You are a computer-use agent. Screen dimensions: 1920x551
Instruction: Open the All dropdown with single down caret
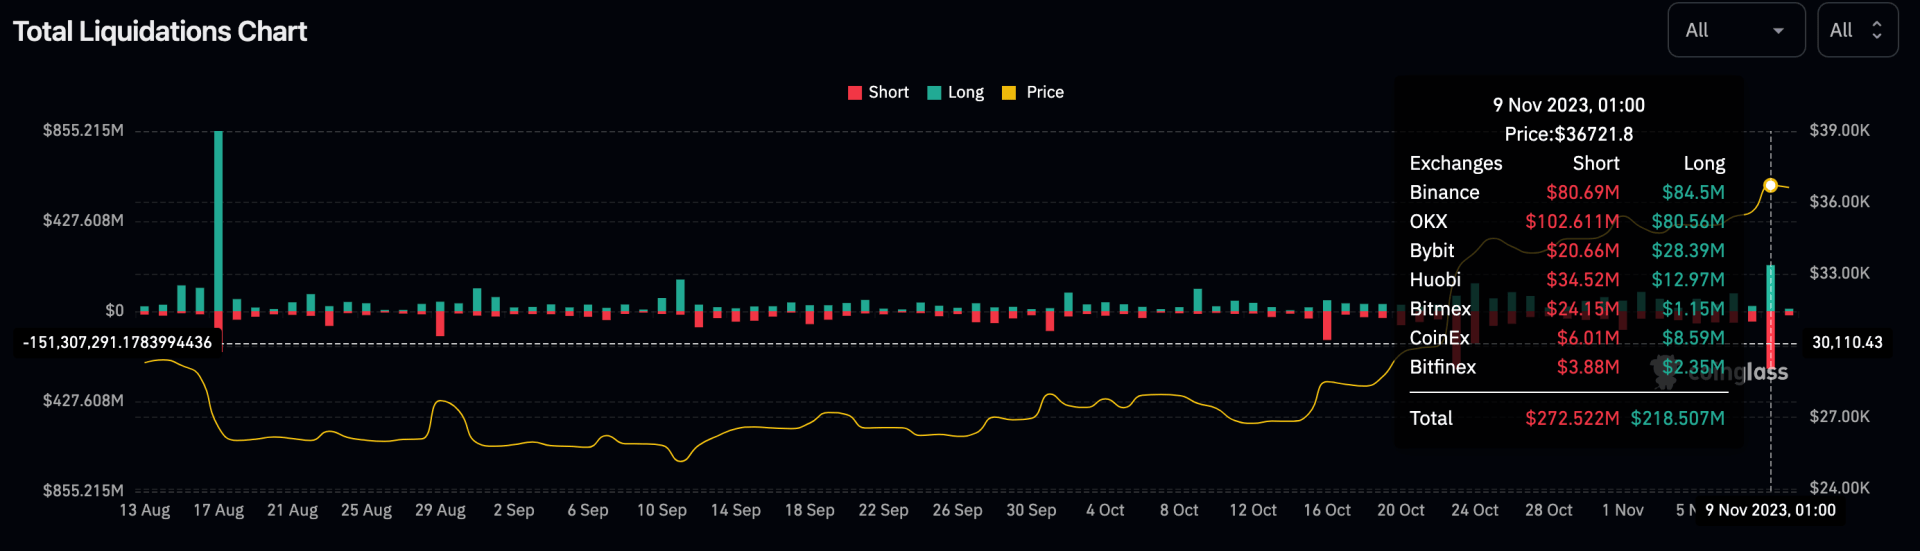(1735, 30)
